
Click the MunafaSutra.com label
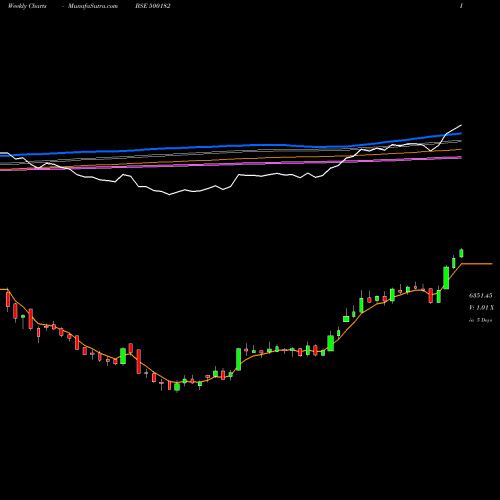pos(93,6)
